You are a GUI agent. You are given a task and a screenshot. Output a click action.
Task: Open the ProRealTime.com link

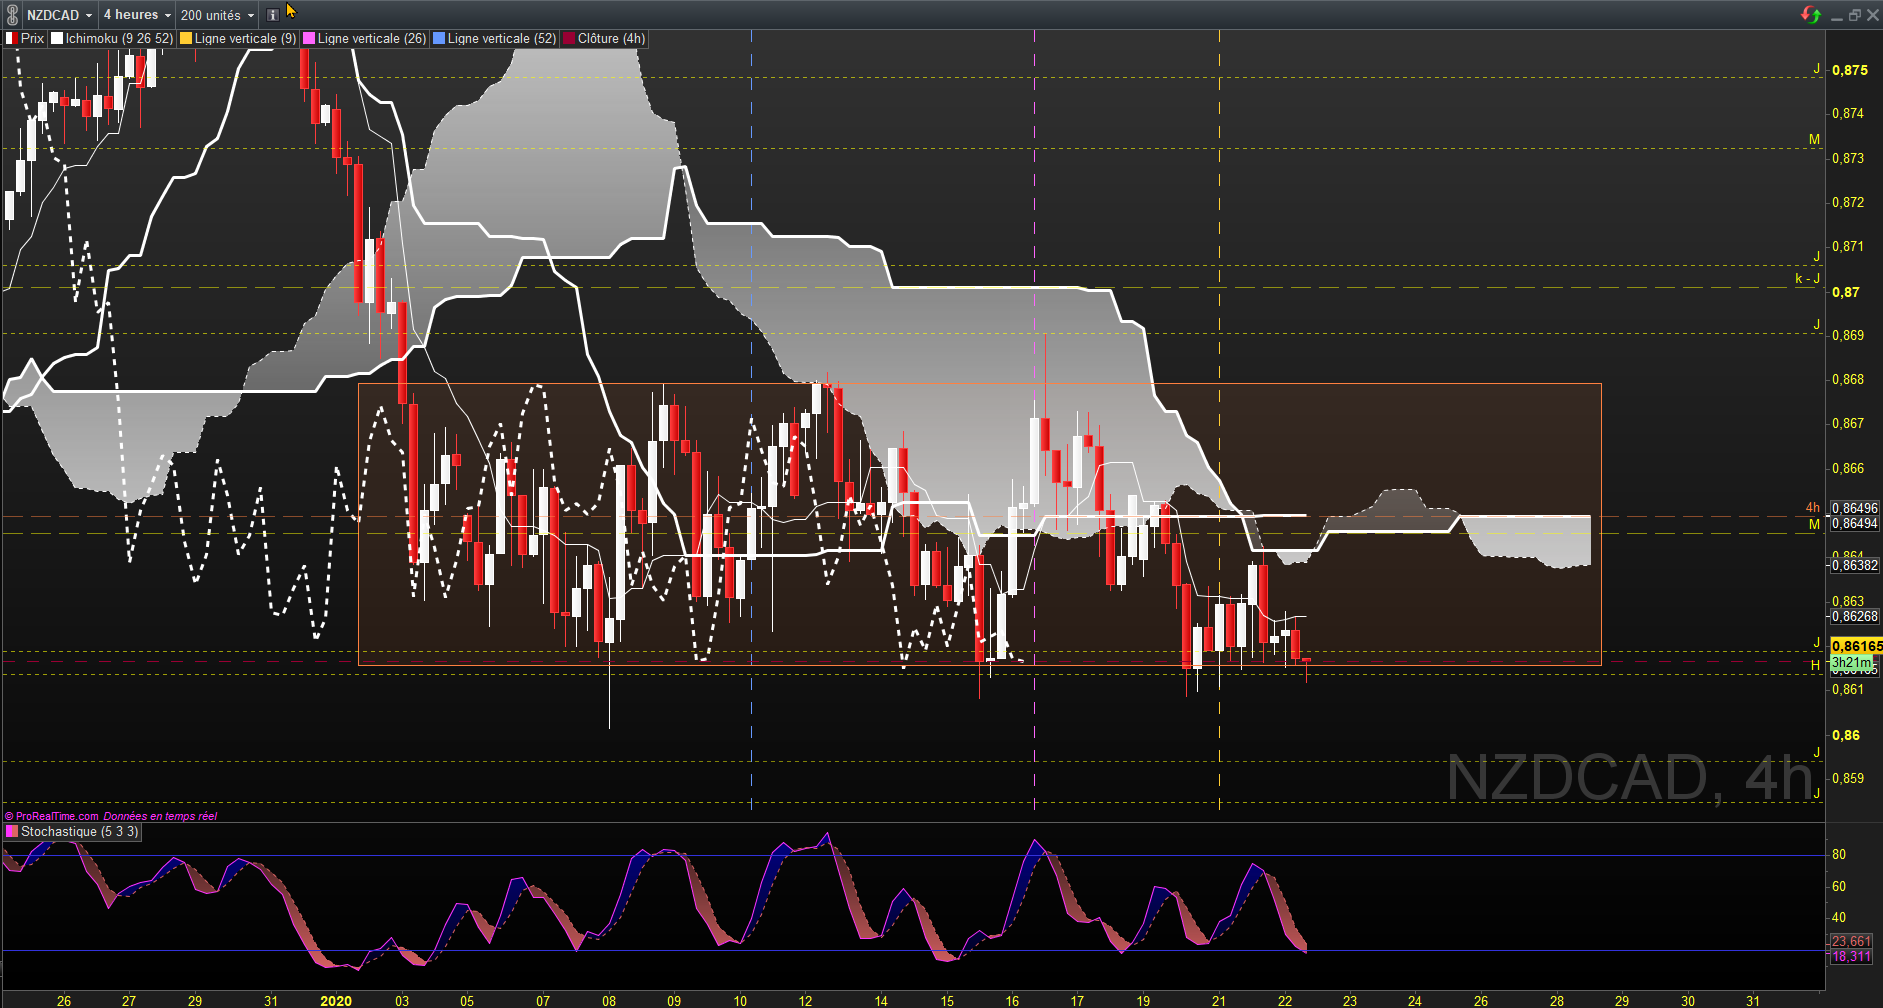[57, 816]
